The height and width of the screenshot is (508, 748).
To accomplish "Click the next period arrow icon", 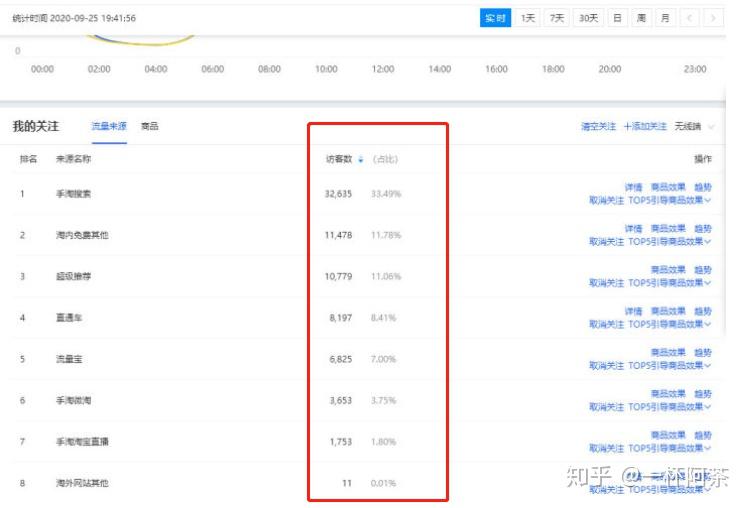I will click(x=713, y=18).
